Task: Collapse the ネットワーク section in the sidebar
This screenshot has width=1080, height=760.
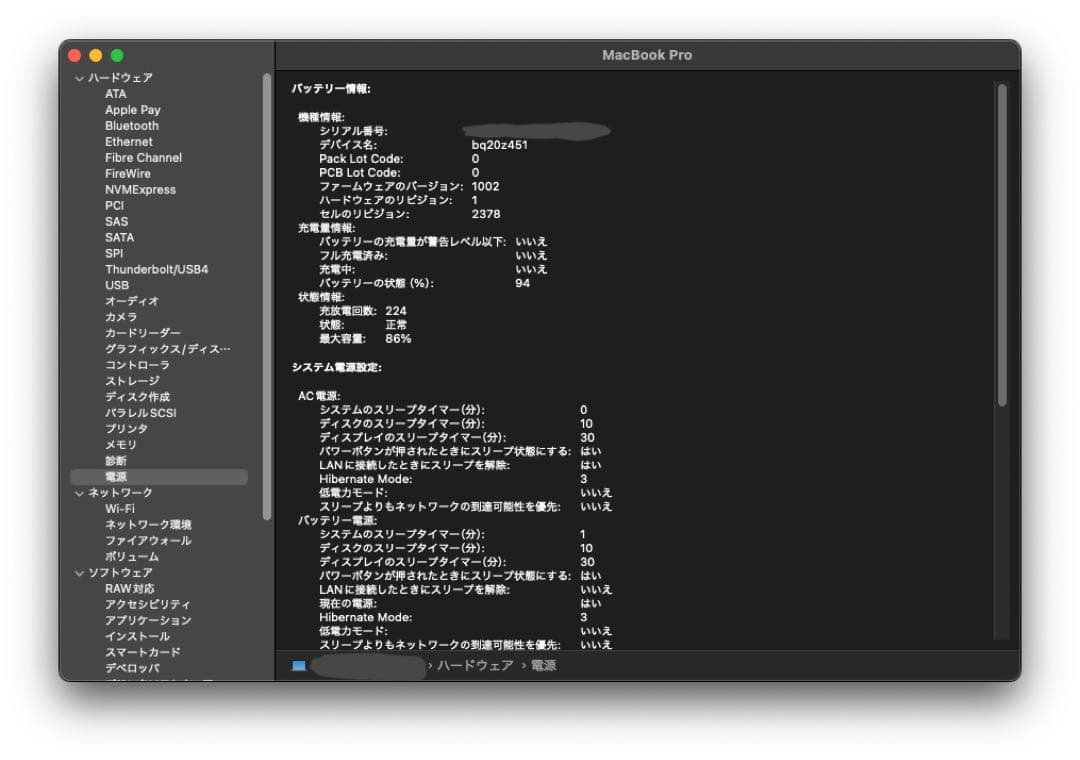Action: point(79,492)
